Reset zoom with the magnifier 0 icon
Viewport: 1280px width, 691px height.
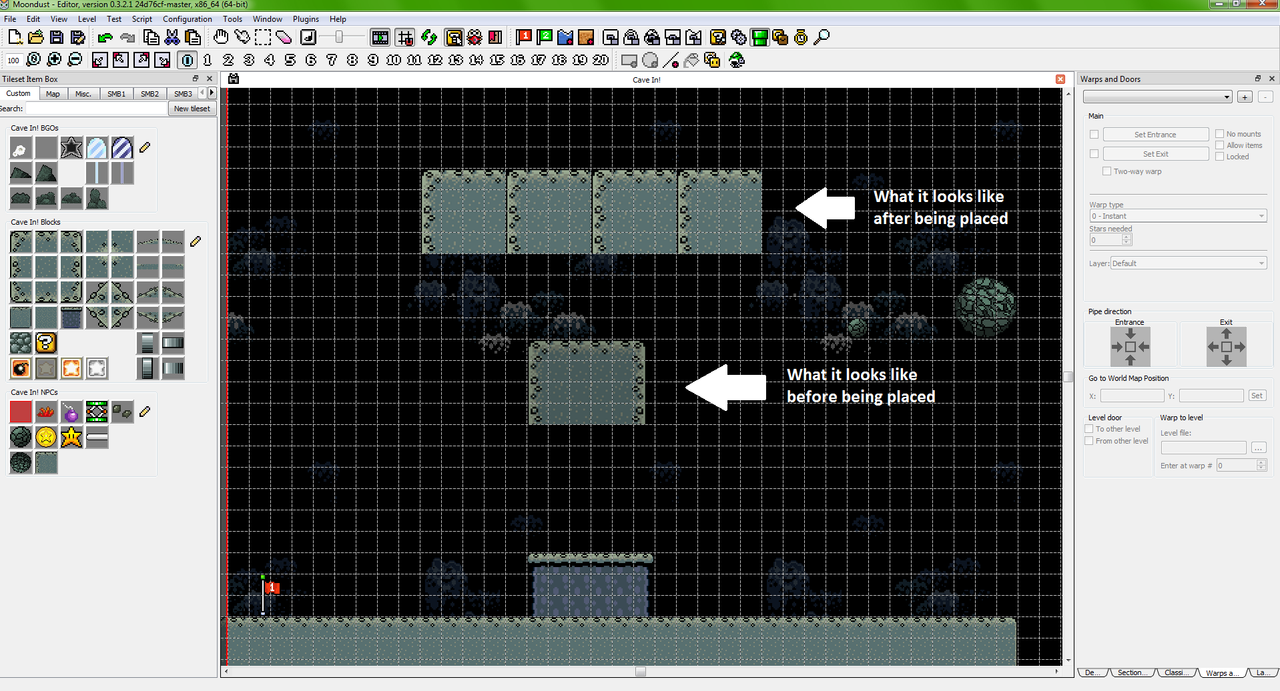point(34,60)
